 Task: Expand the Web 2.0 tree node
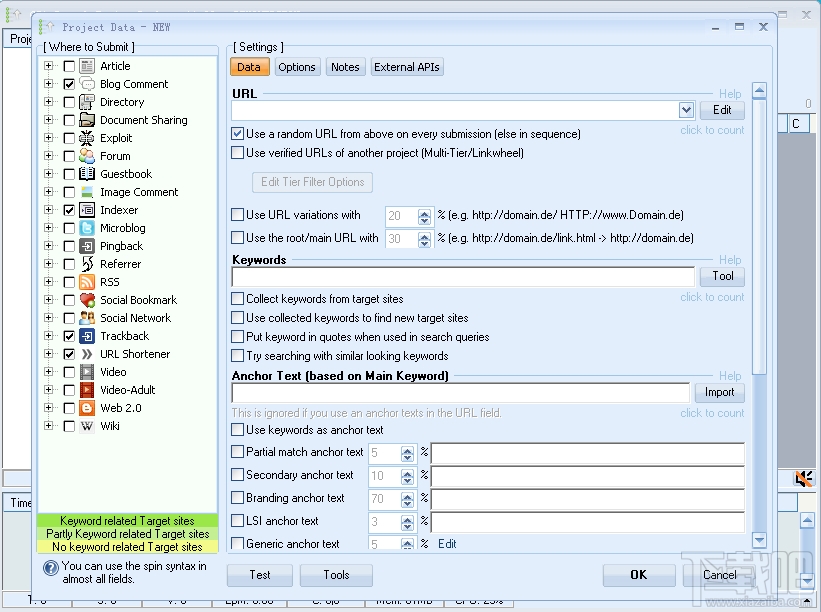pyautogui.click(x=48, y=407)
